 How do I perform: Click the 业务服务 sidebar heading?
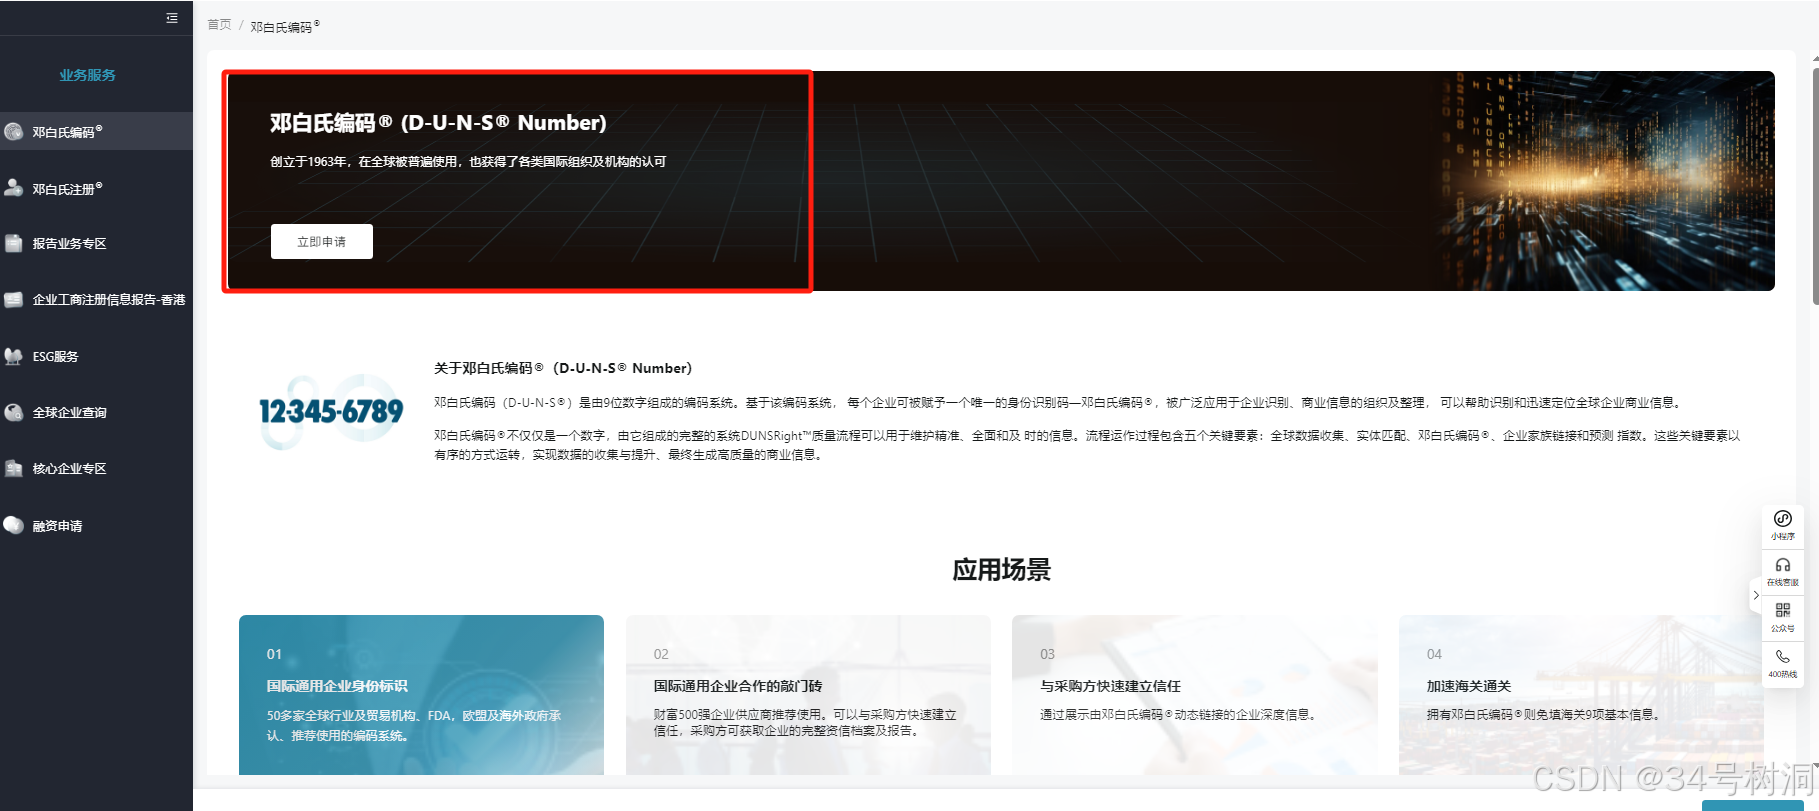(x=87, y=75)
